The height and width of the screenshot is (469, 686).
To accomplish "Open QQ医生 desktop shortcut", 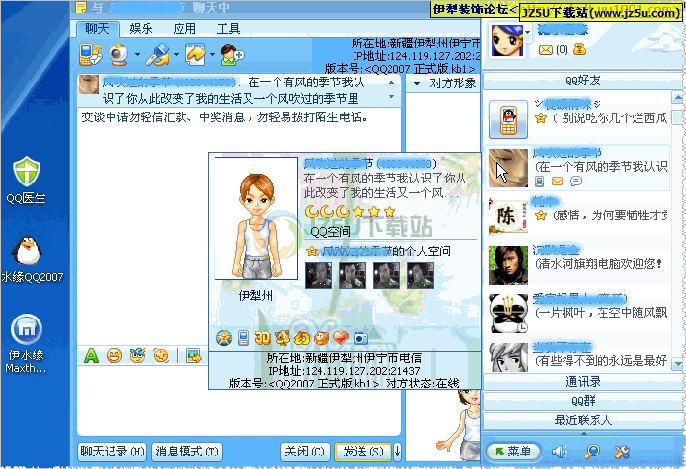I will [27, 180].
